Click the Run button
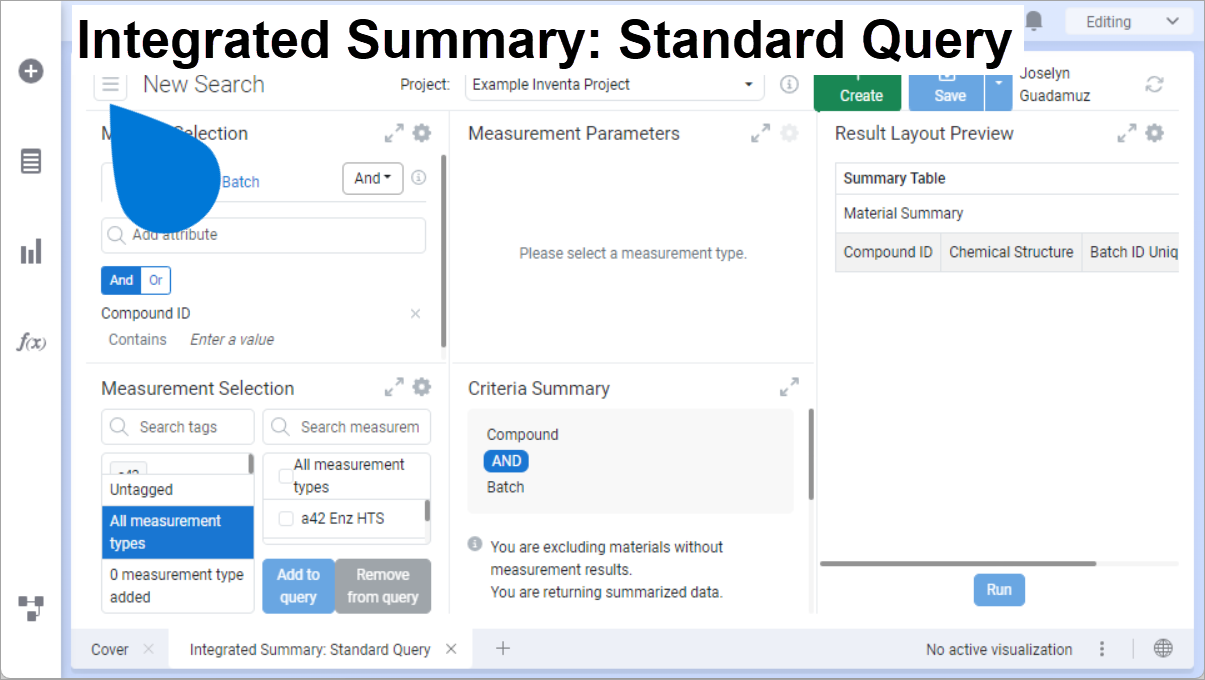Screen dimensions: 1205x680 (x=998, y=589)
